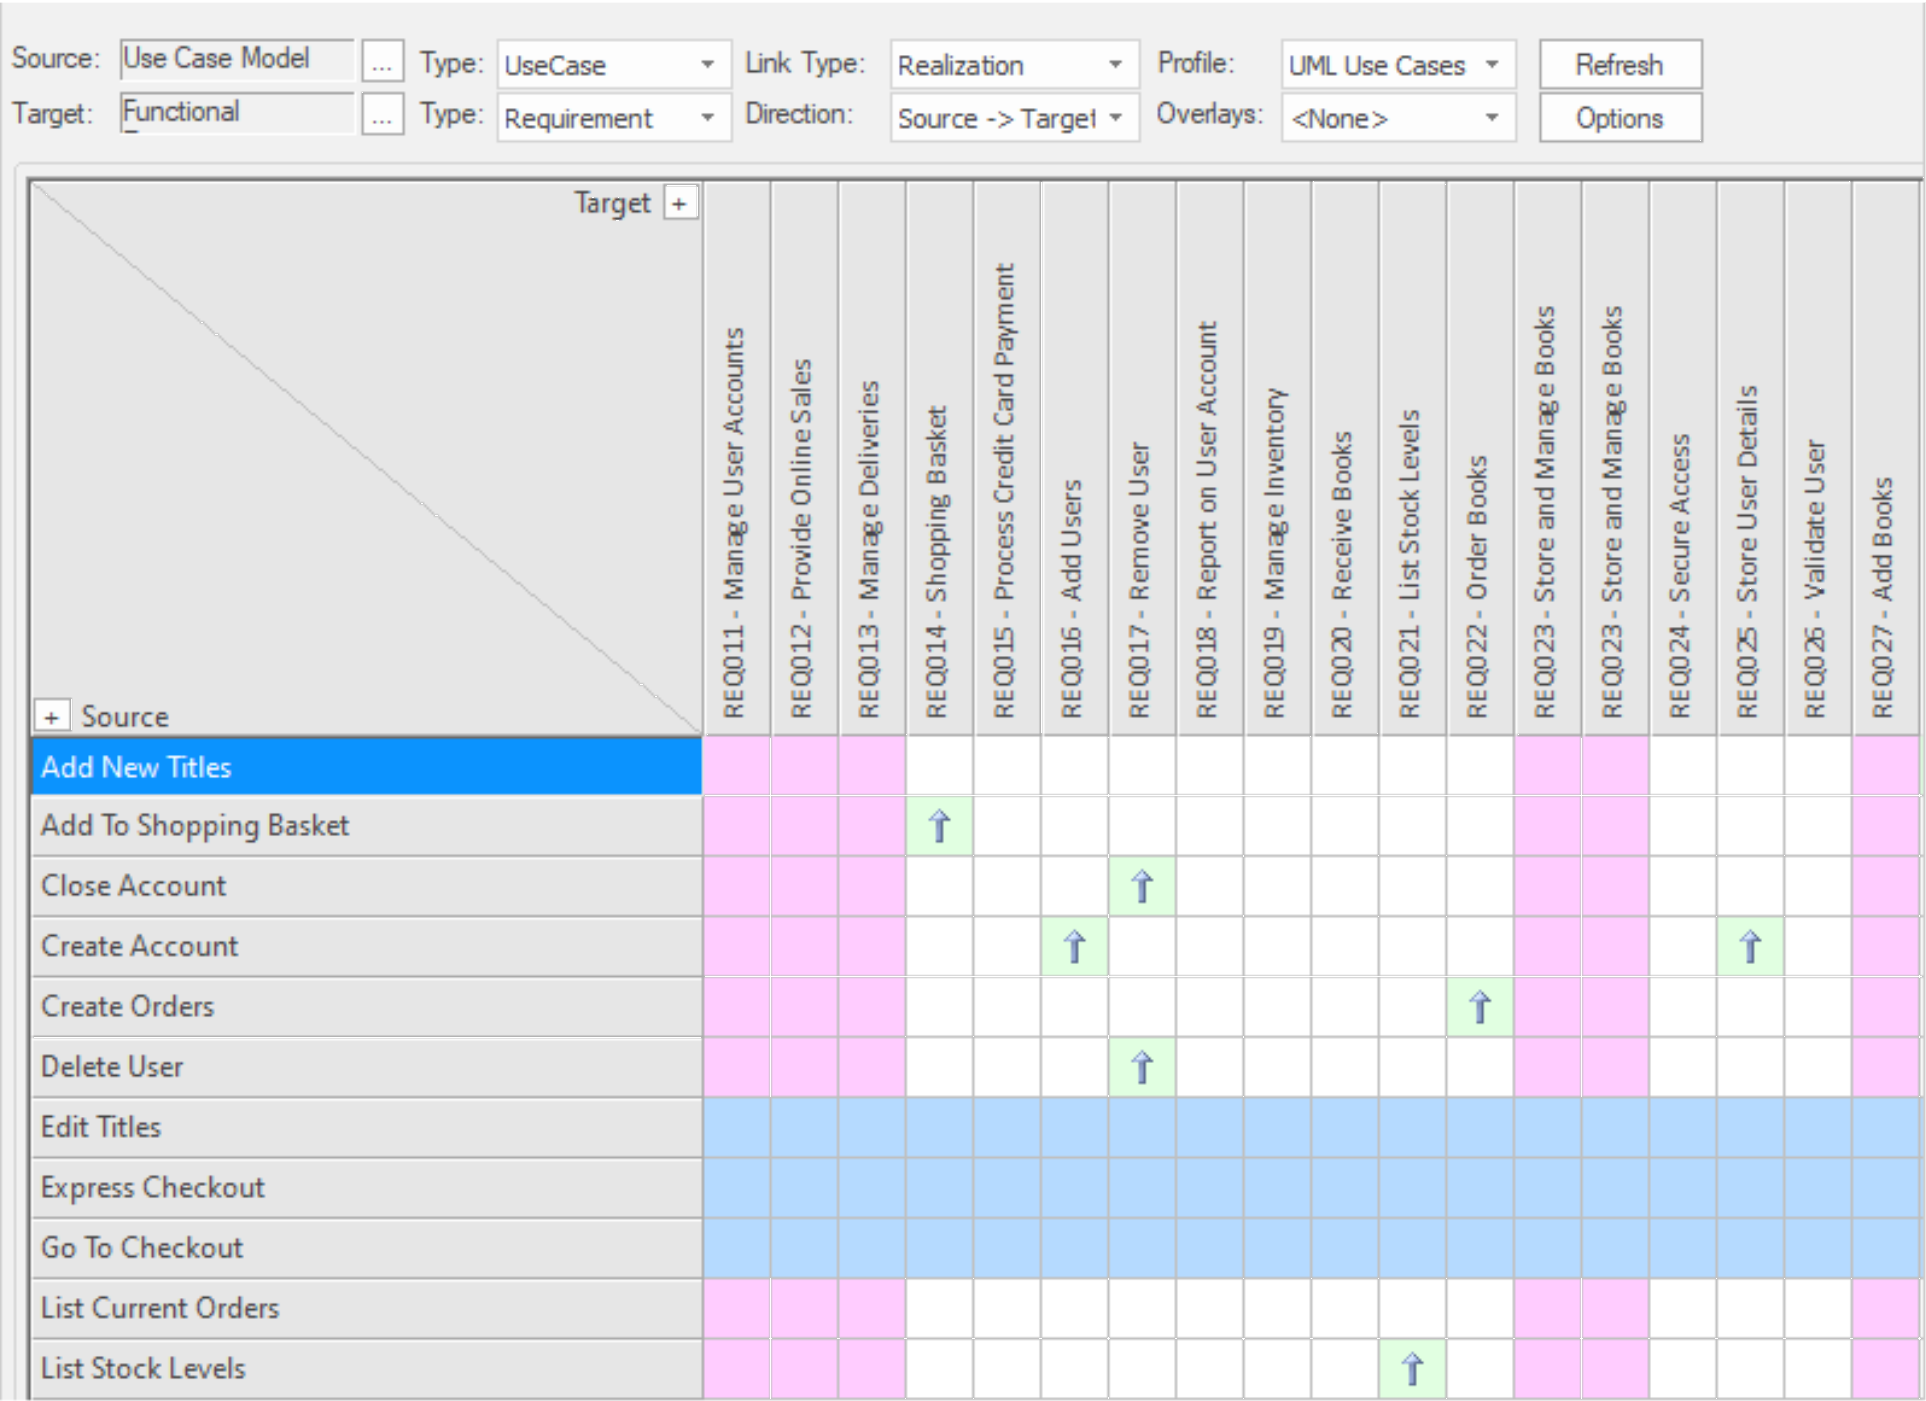1926x1401 pixels.
Task: Click Create Account arrow under REQ025 Store User Details
Action: point(1750,946)
